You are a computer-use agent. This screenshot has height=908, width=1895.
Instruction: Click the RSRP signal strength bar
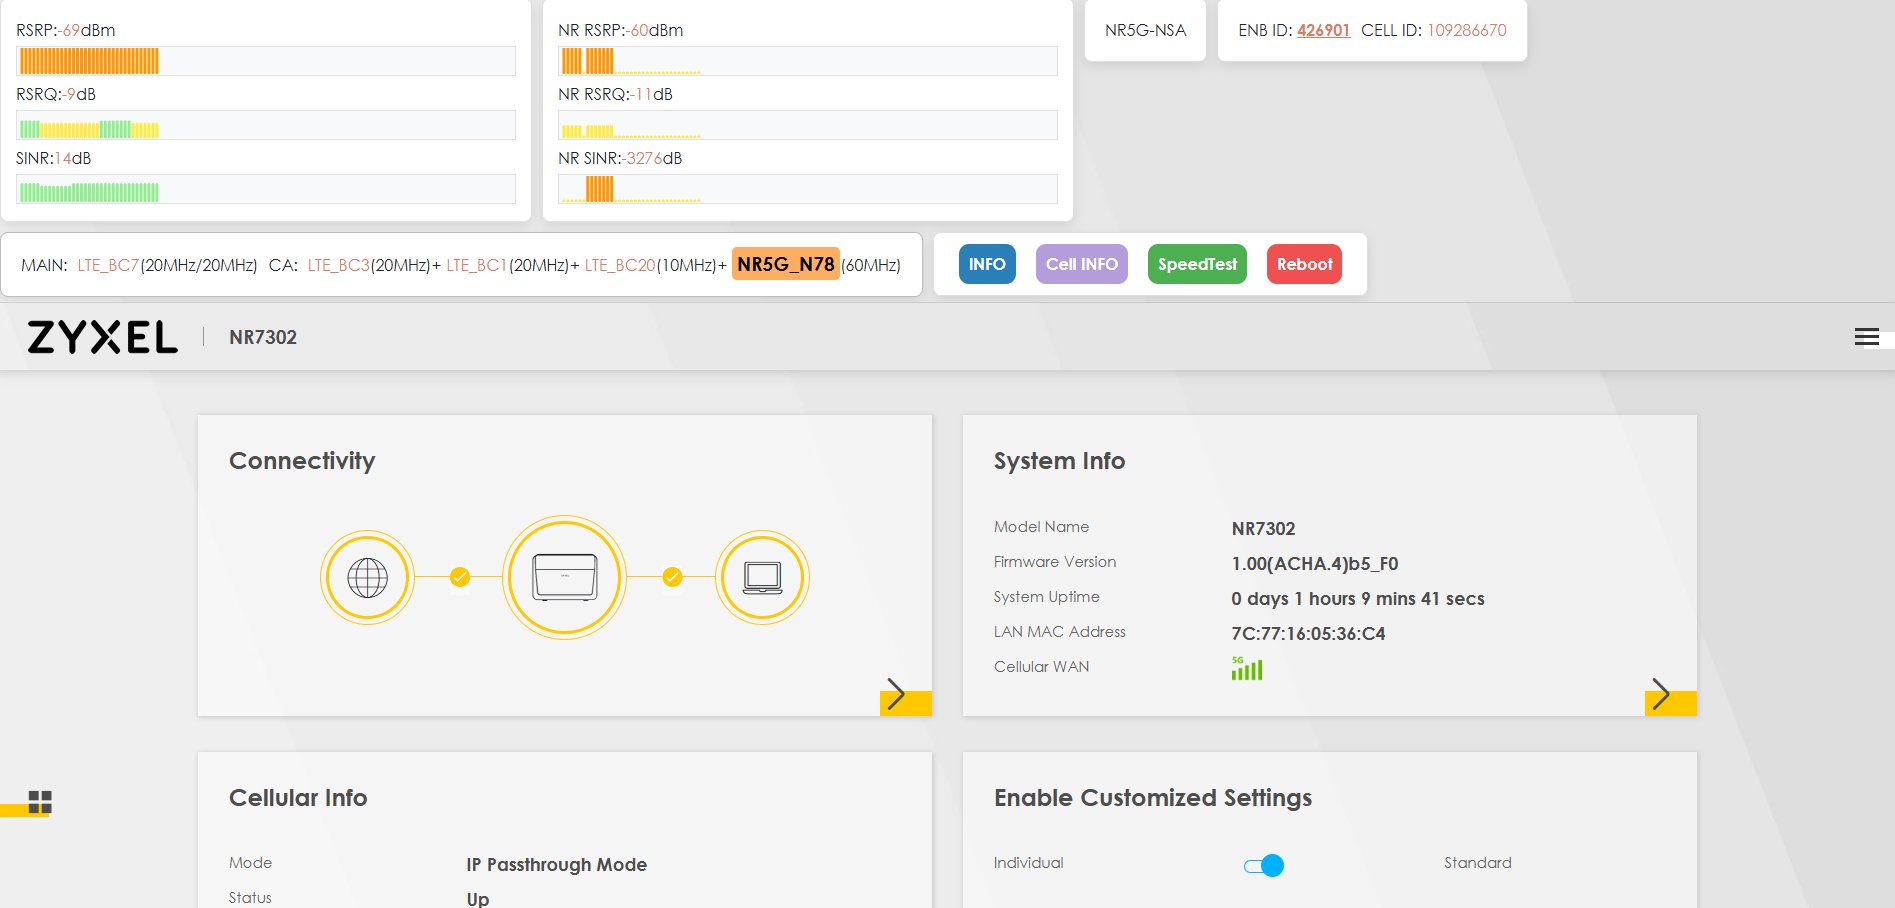coord(265,61)
